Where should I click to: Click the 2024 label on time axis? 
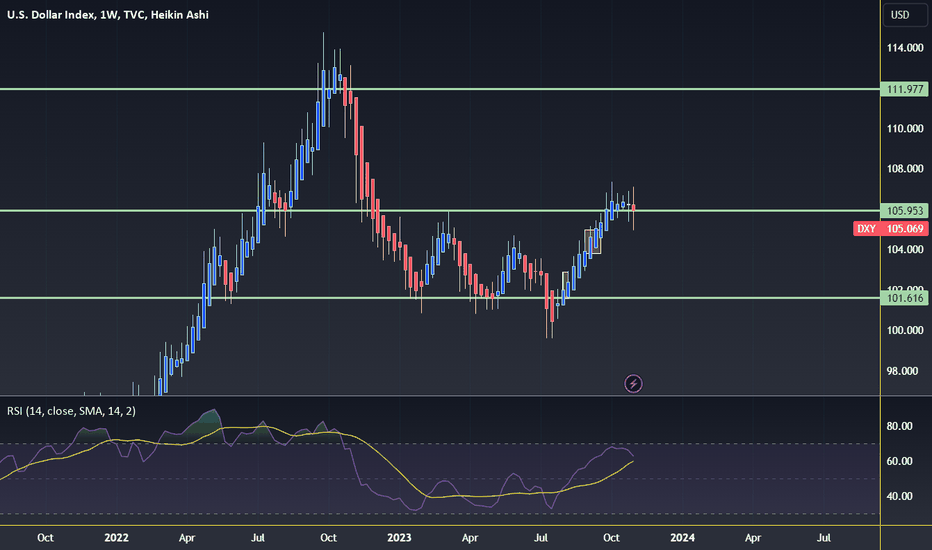click(x=682, y=538)
